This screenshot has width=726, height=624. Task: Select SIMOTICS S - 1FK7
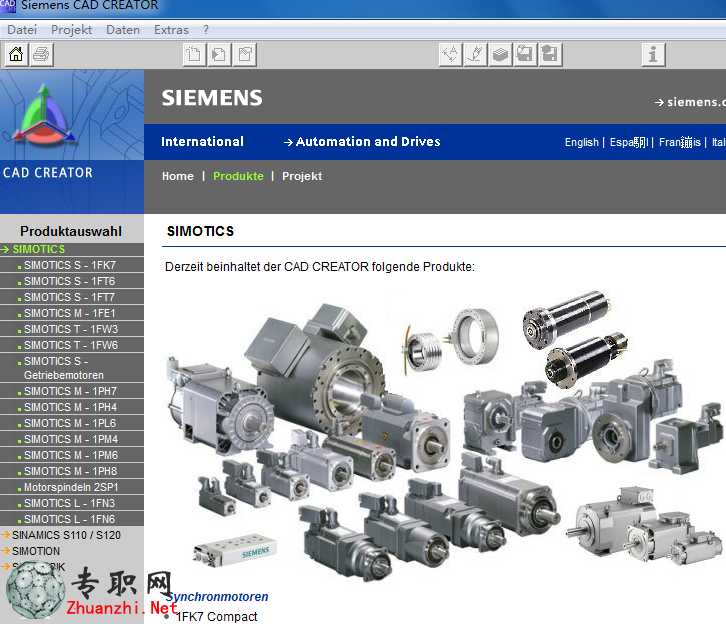[72, 265]
